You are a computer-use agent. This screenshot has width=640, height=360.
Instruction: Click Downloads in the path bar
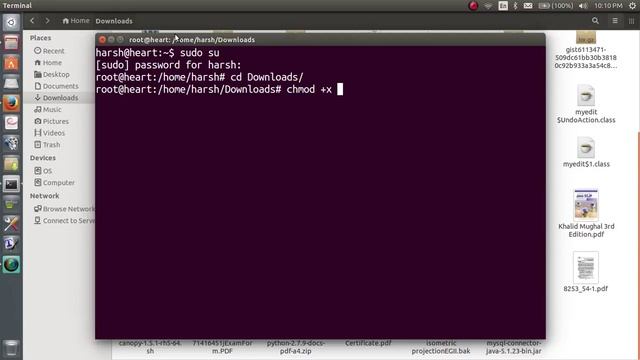(114, 21)
